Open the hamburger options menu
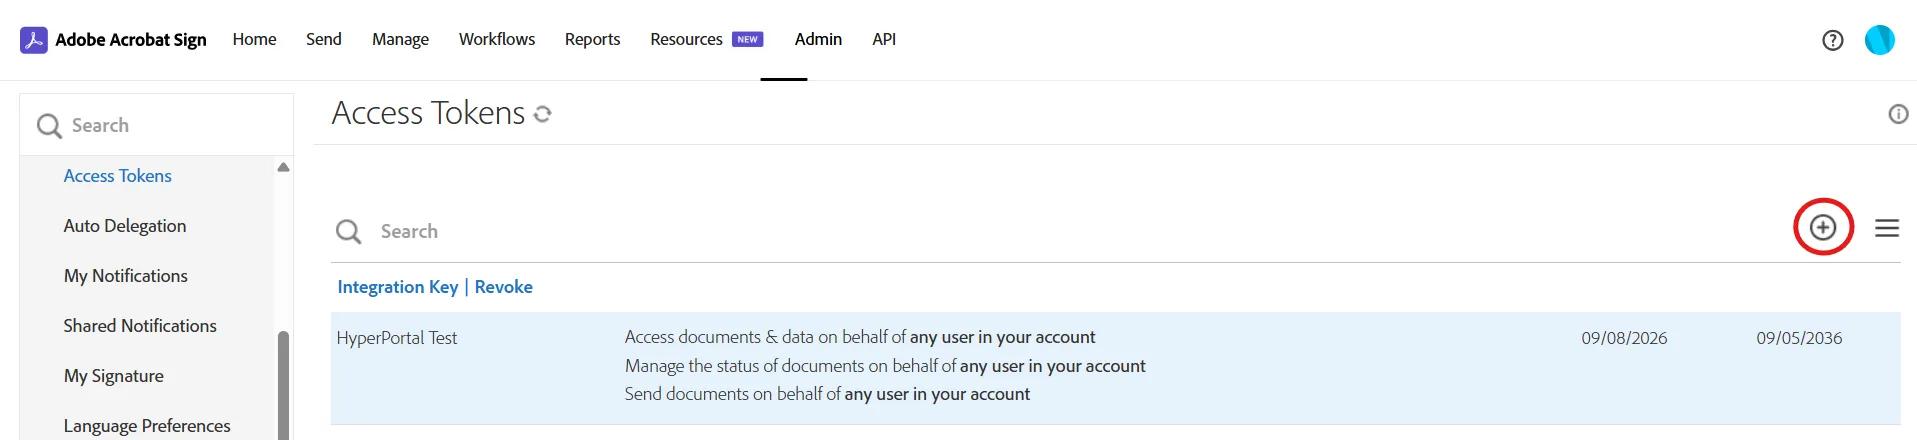 click(1887, 228)
